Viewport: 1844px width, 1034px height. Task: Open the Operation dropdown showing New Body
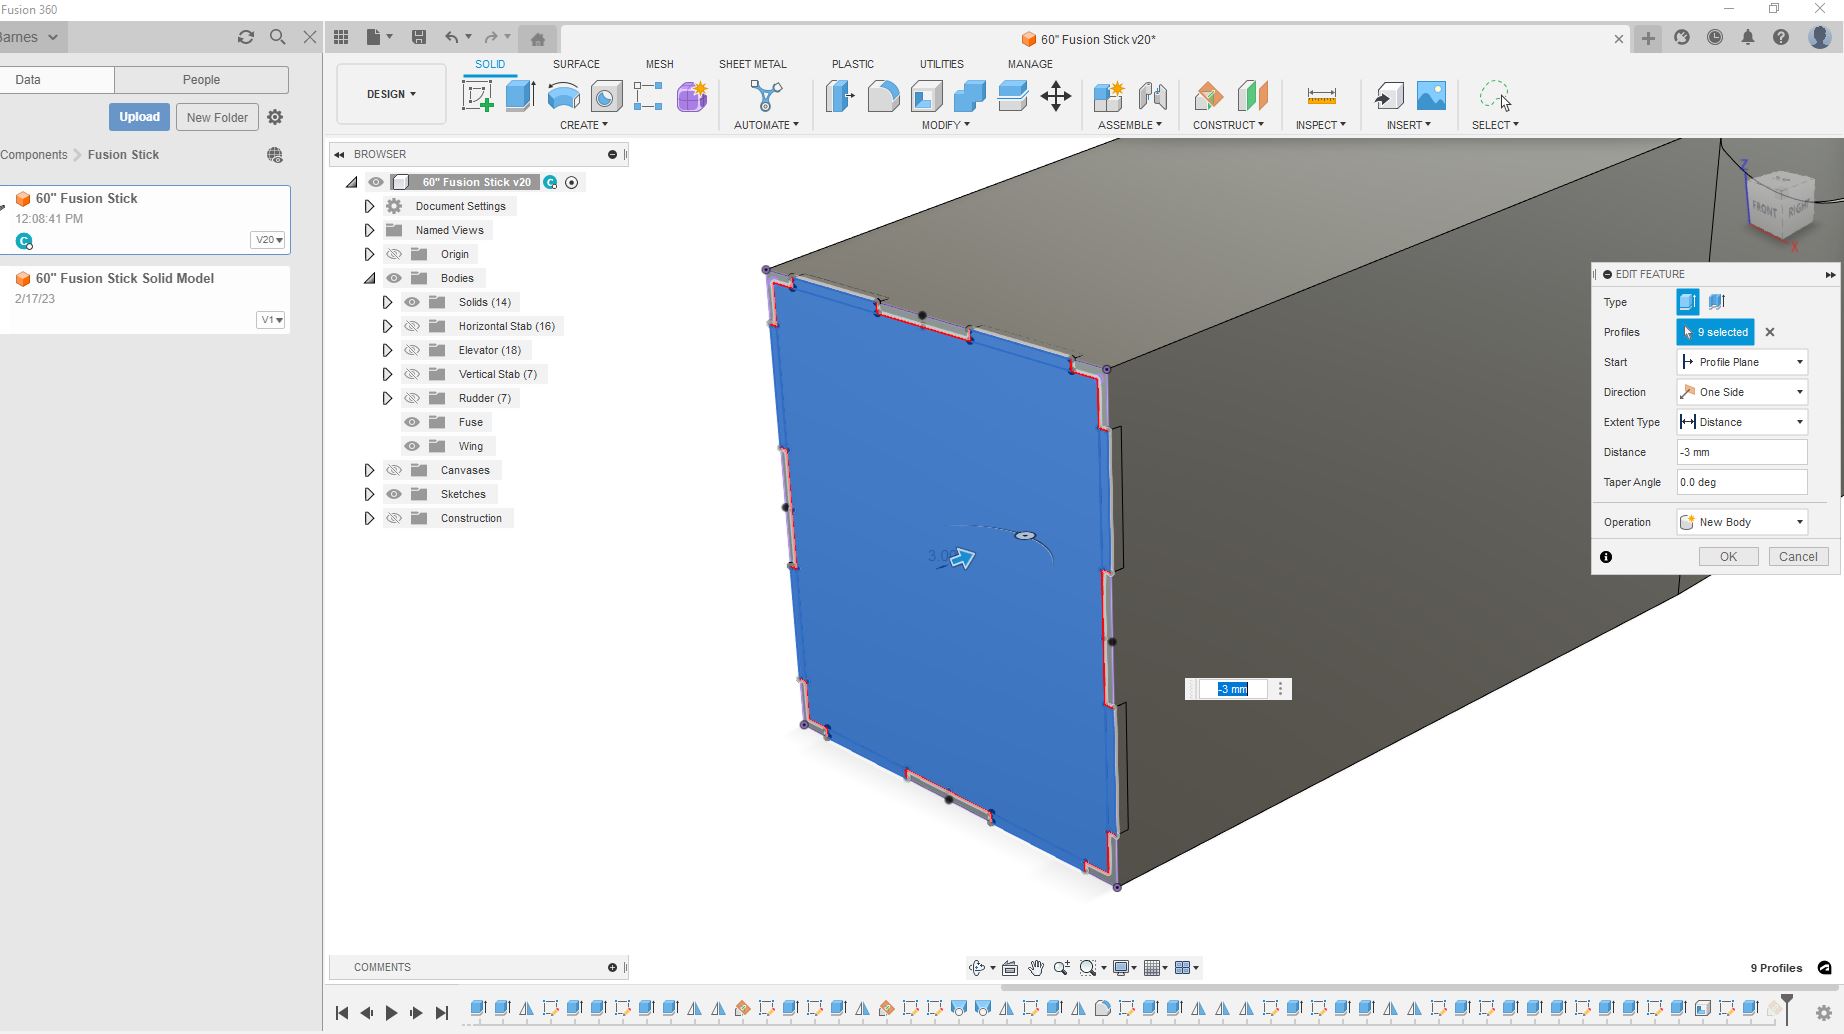(1741, 522)
